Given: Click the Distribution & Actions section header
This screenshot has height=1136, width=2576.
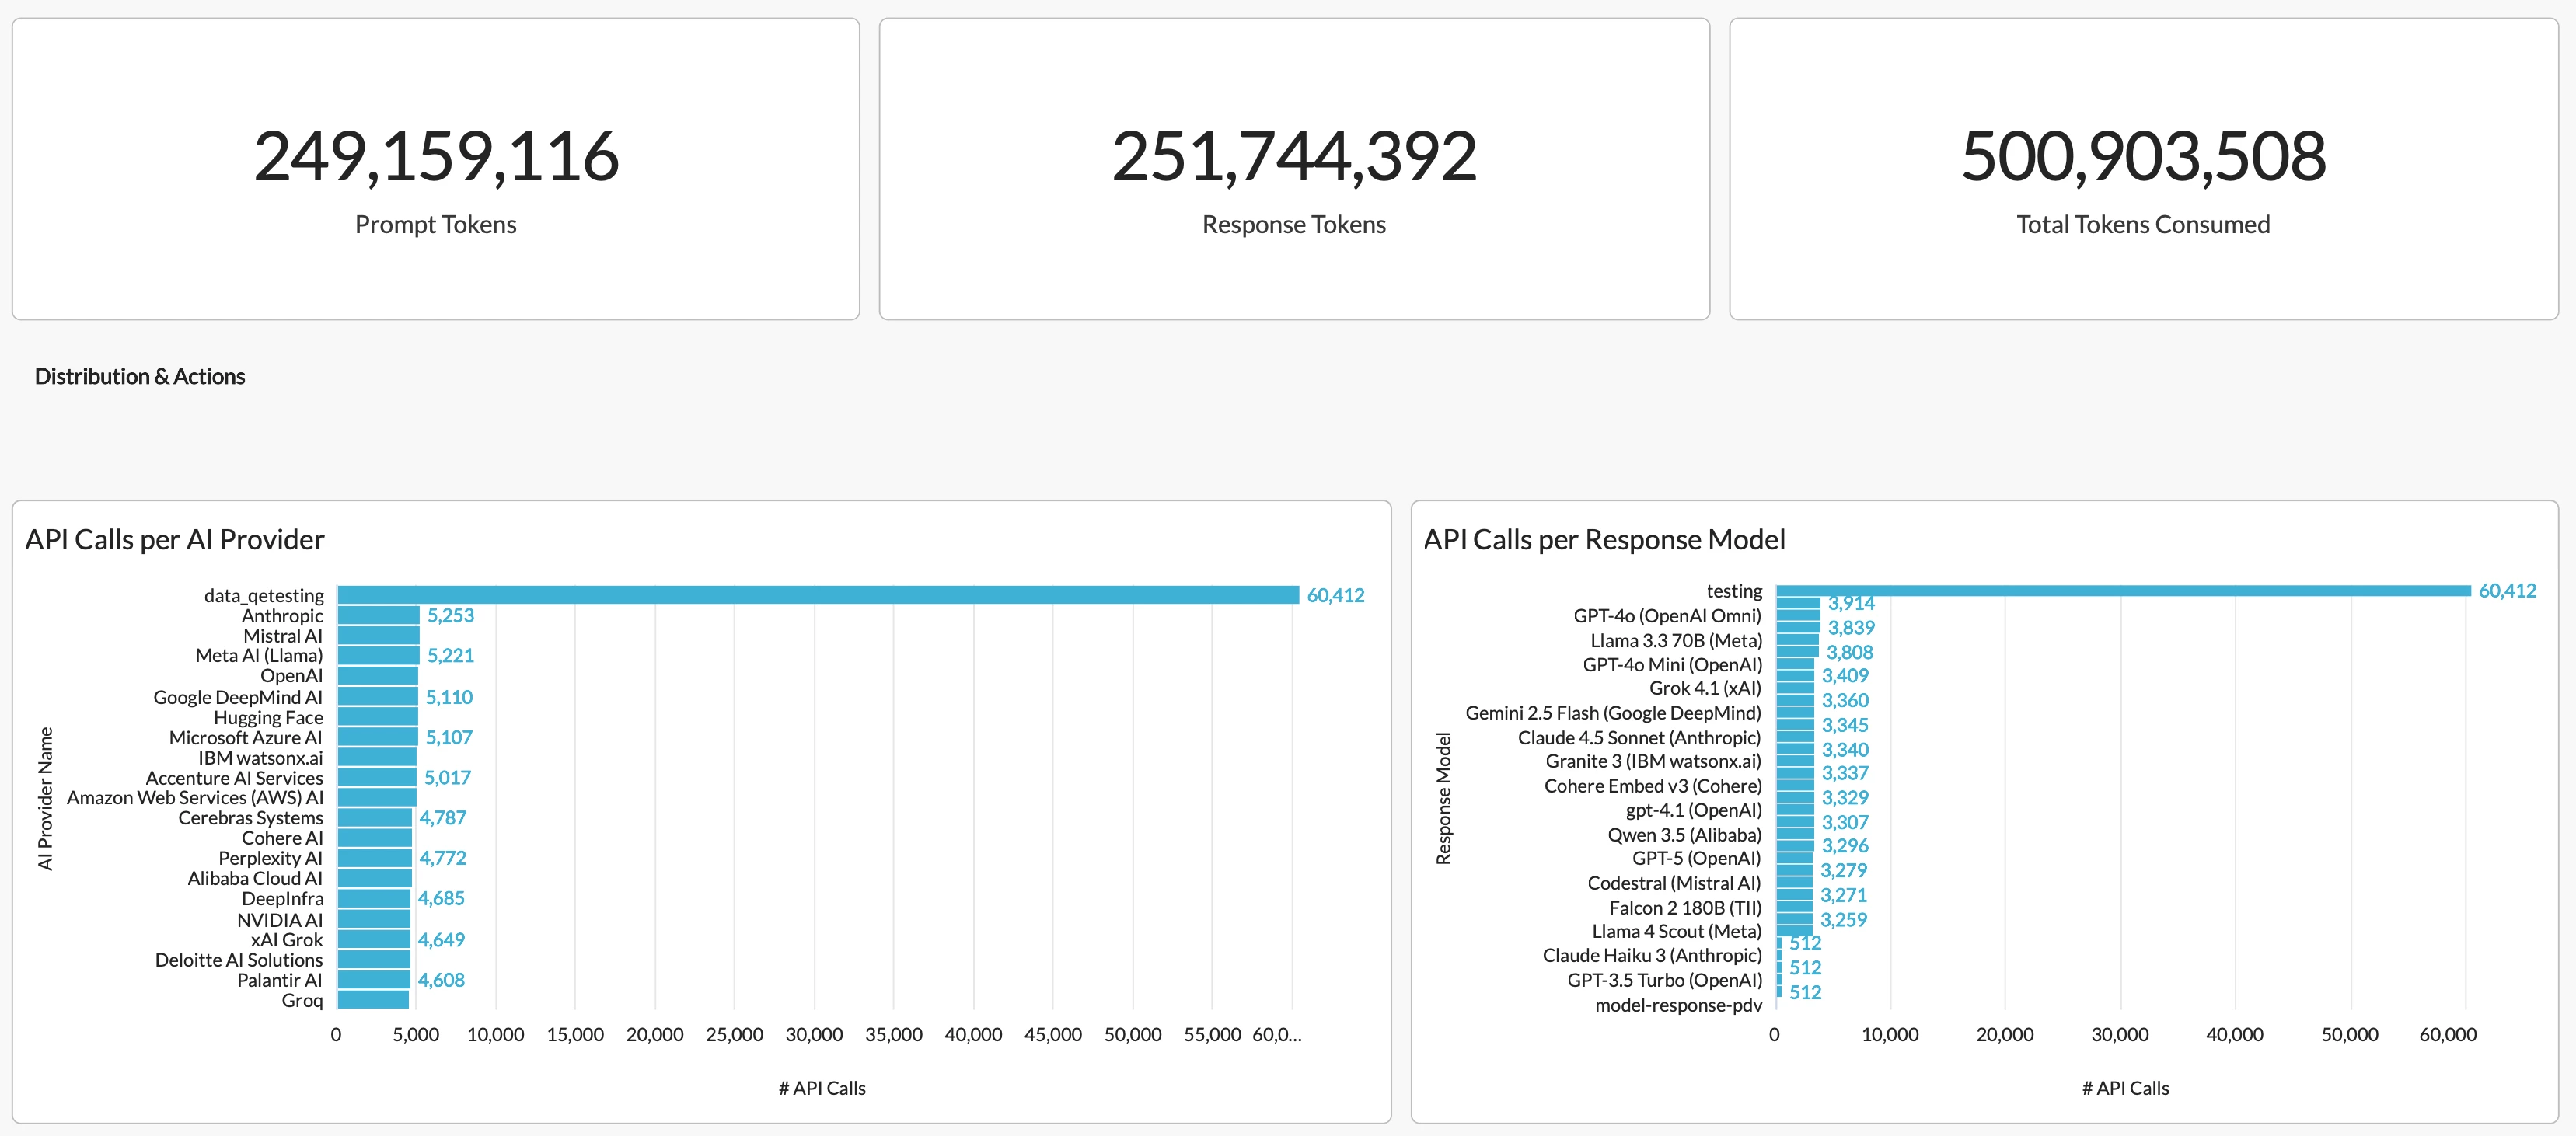Looking at the screenshot, I should (x=139, y=376).
